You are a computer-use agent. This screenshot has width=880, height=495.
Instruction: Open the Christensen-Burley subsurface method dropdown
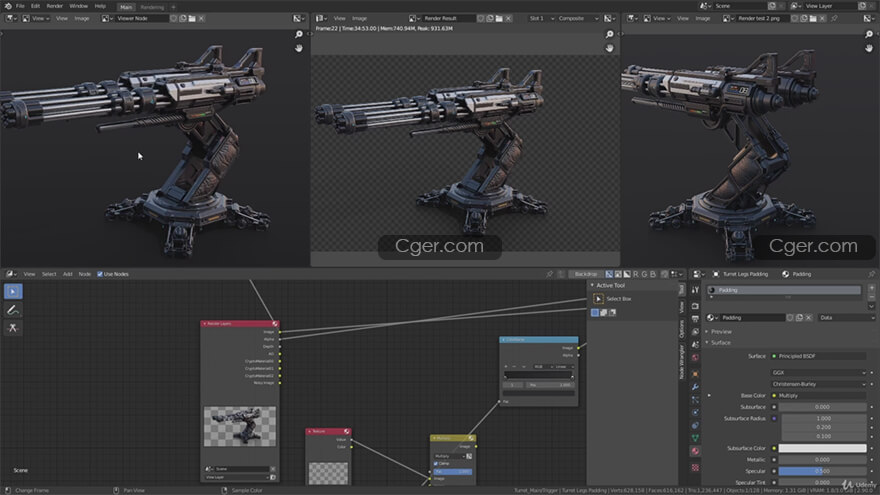(x=819, y=384)
